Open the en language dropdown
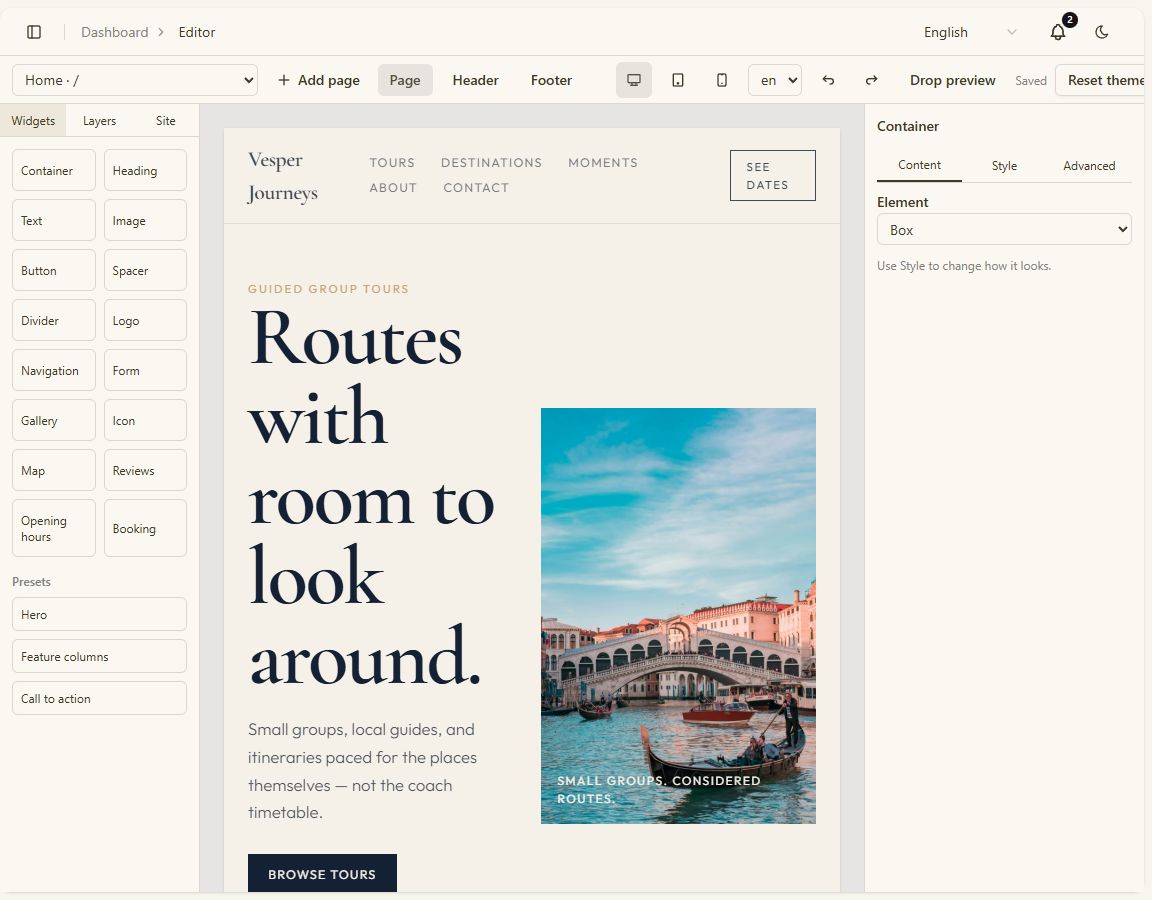The image size is (1152, 900). coord(774,80)
